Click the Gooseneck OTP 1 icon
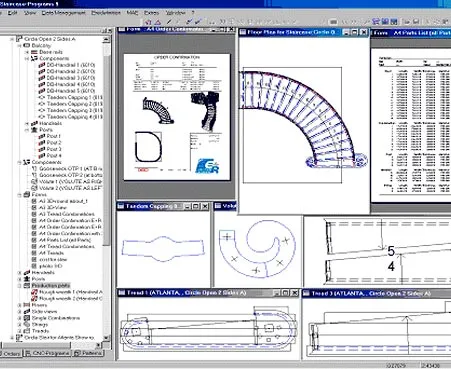The image size is (451, 369). (x=34, y=169)
